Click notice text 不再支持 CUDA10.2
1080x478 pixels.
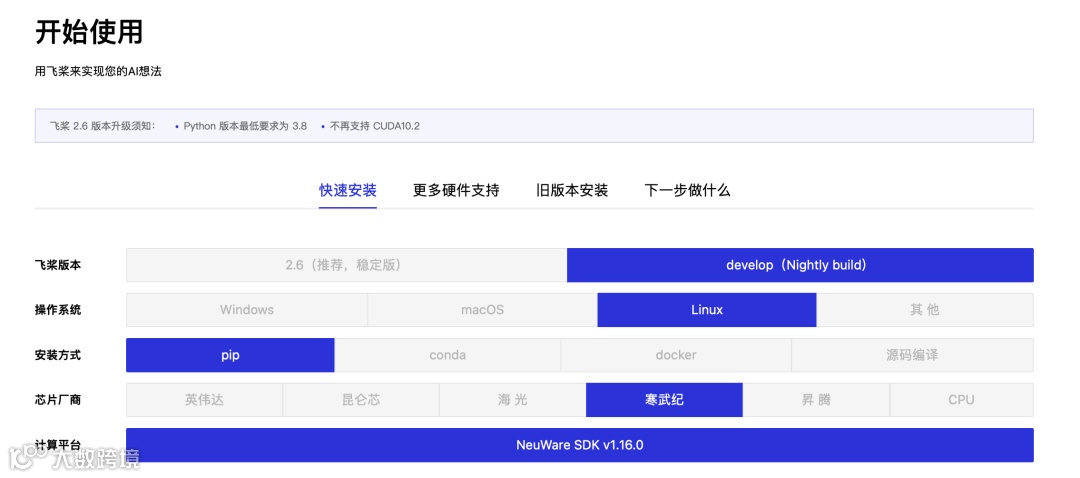tap(375, 126)
